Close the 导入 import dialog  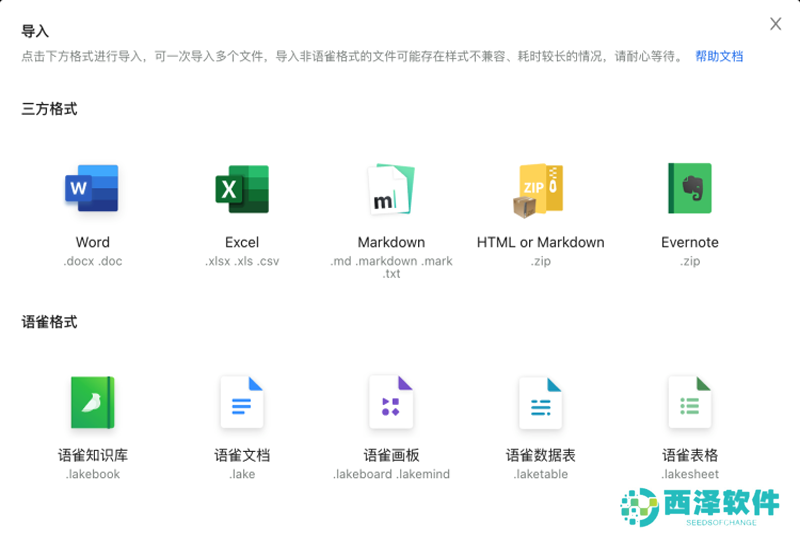click(776, 24)
